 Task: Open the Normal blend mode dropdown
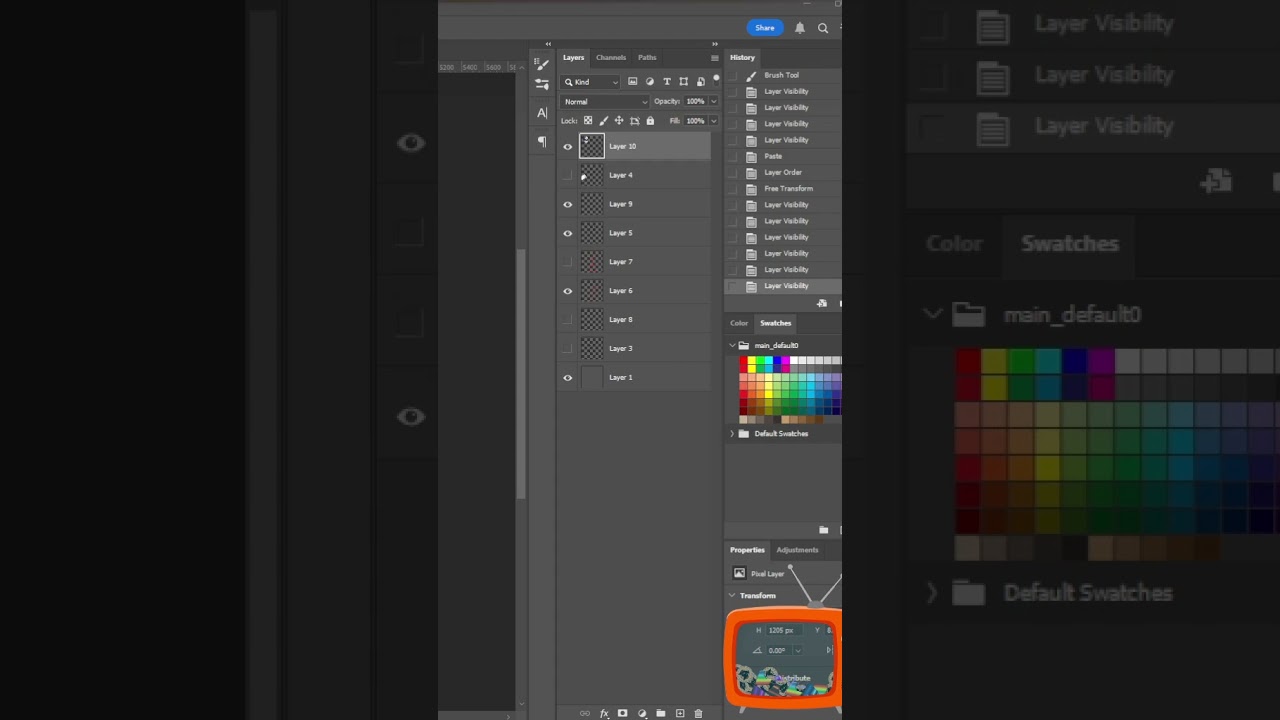point(605,102)
